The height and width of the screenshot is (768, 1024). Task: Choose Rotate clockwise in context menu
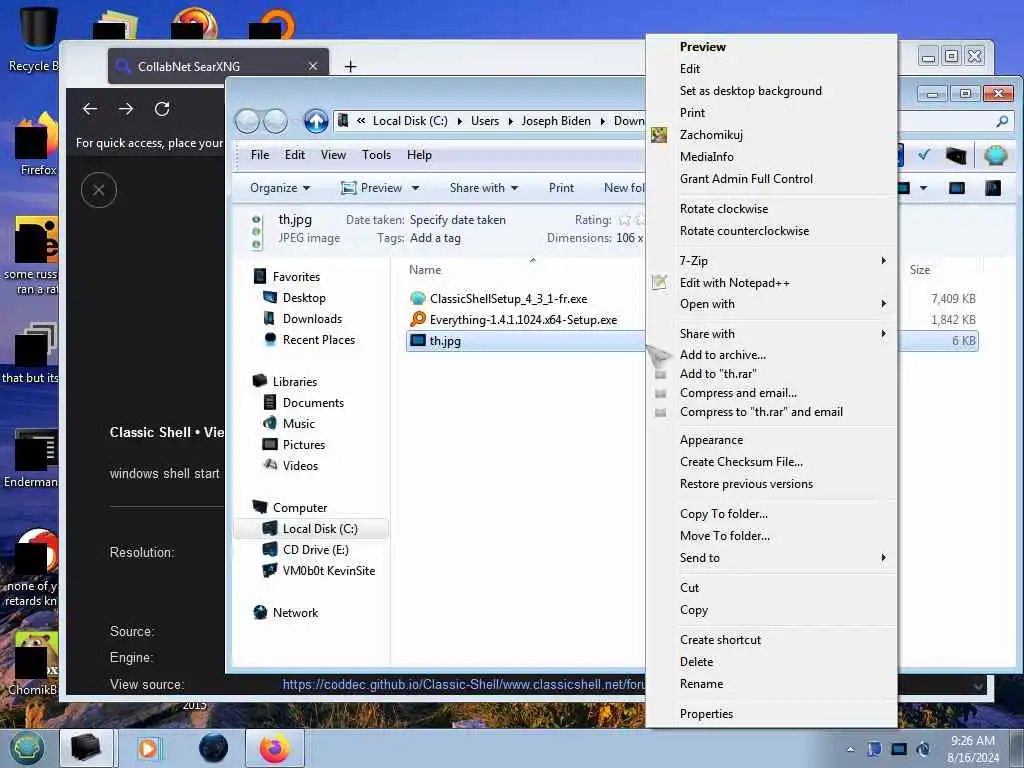click(724, 209)
